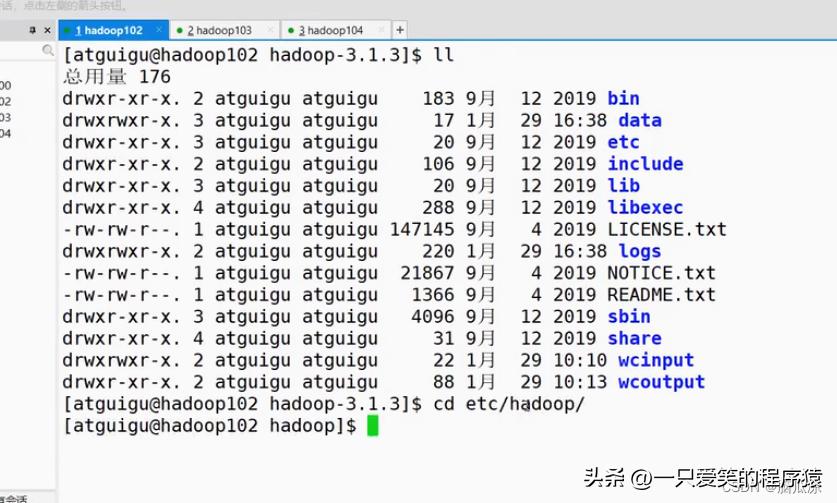Click the file size value '147145'
The width and height of the screenshot is (837, 503).
(x=422, y=230)
